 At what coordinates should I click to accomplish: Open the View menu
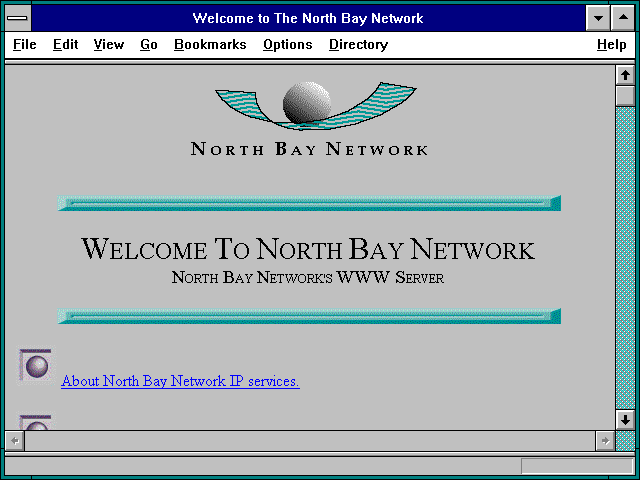click(109, 44)
